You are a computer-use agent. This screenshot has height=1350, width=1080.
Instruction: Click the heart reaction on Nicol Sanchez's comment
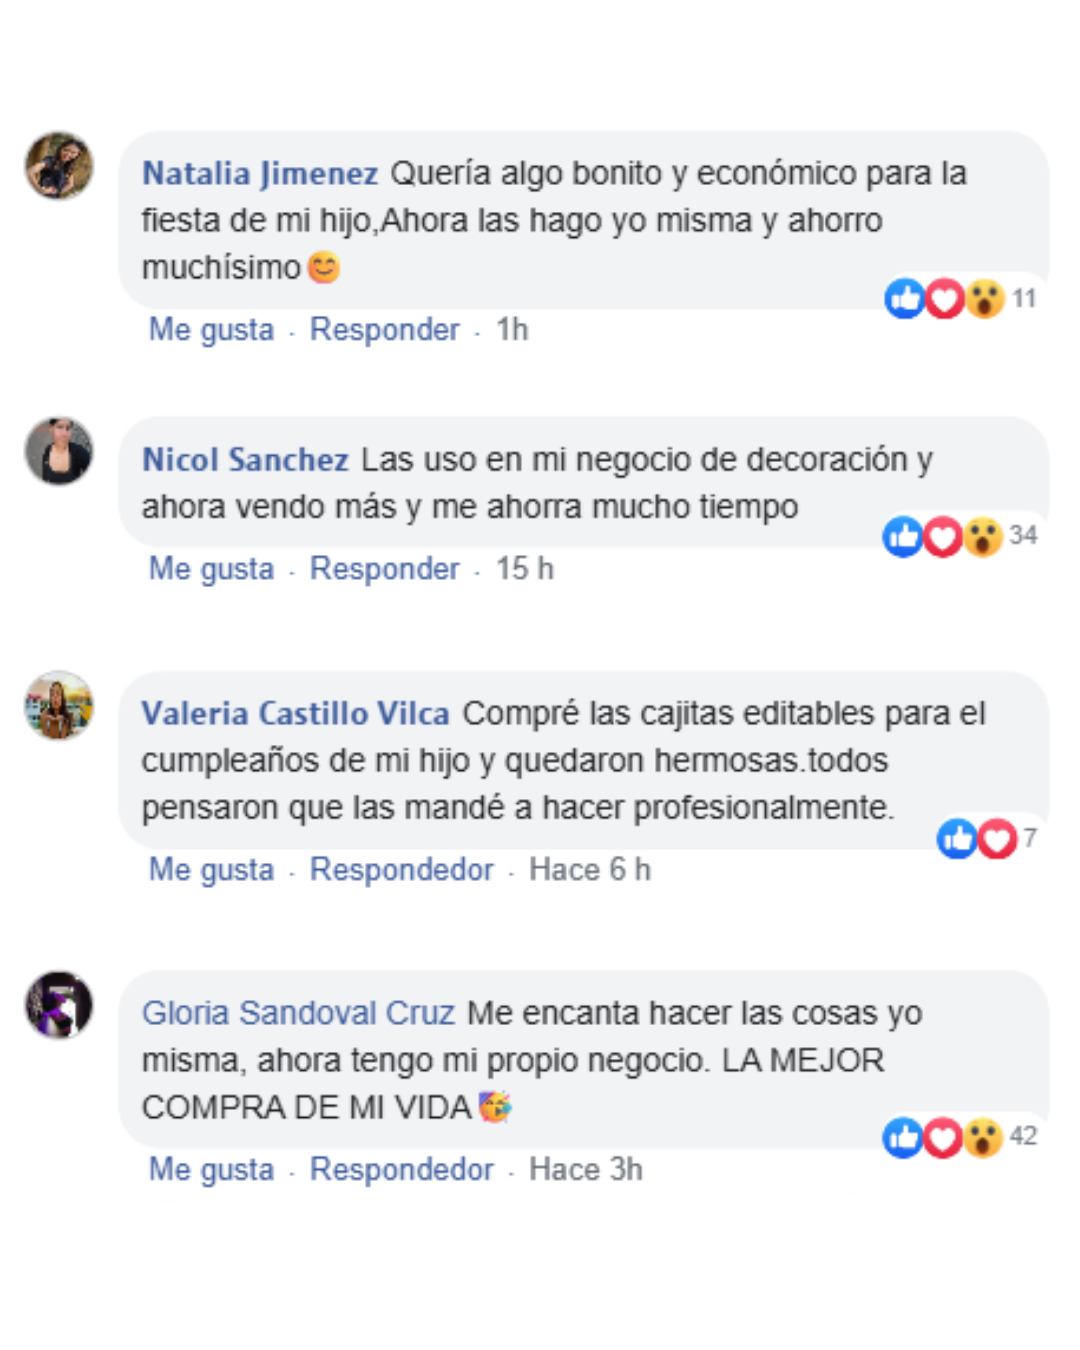coord(942,537)
